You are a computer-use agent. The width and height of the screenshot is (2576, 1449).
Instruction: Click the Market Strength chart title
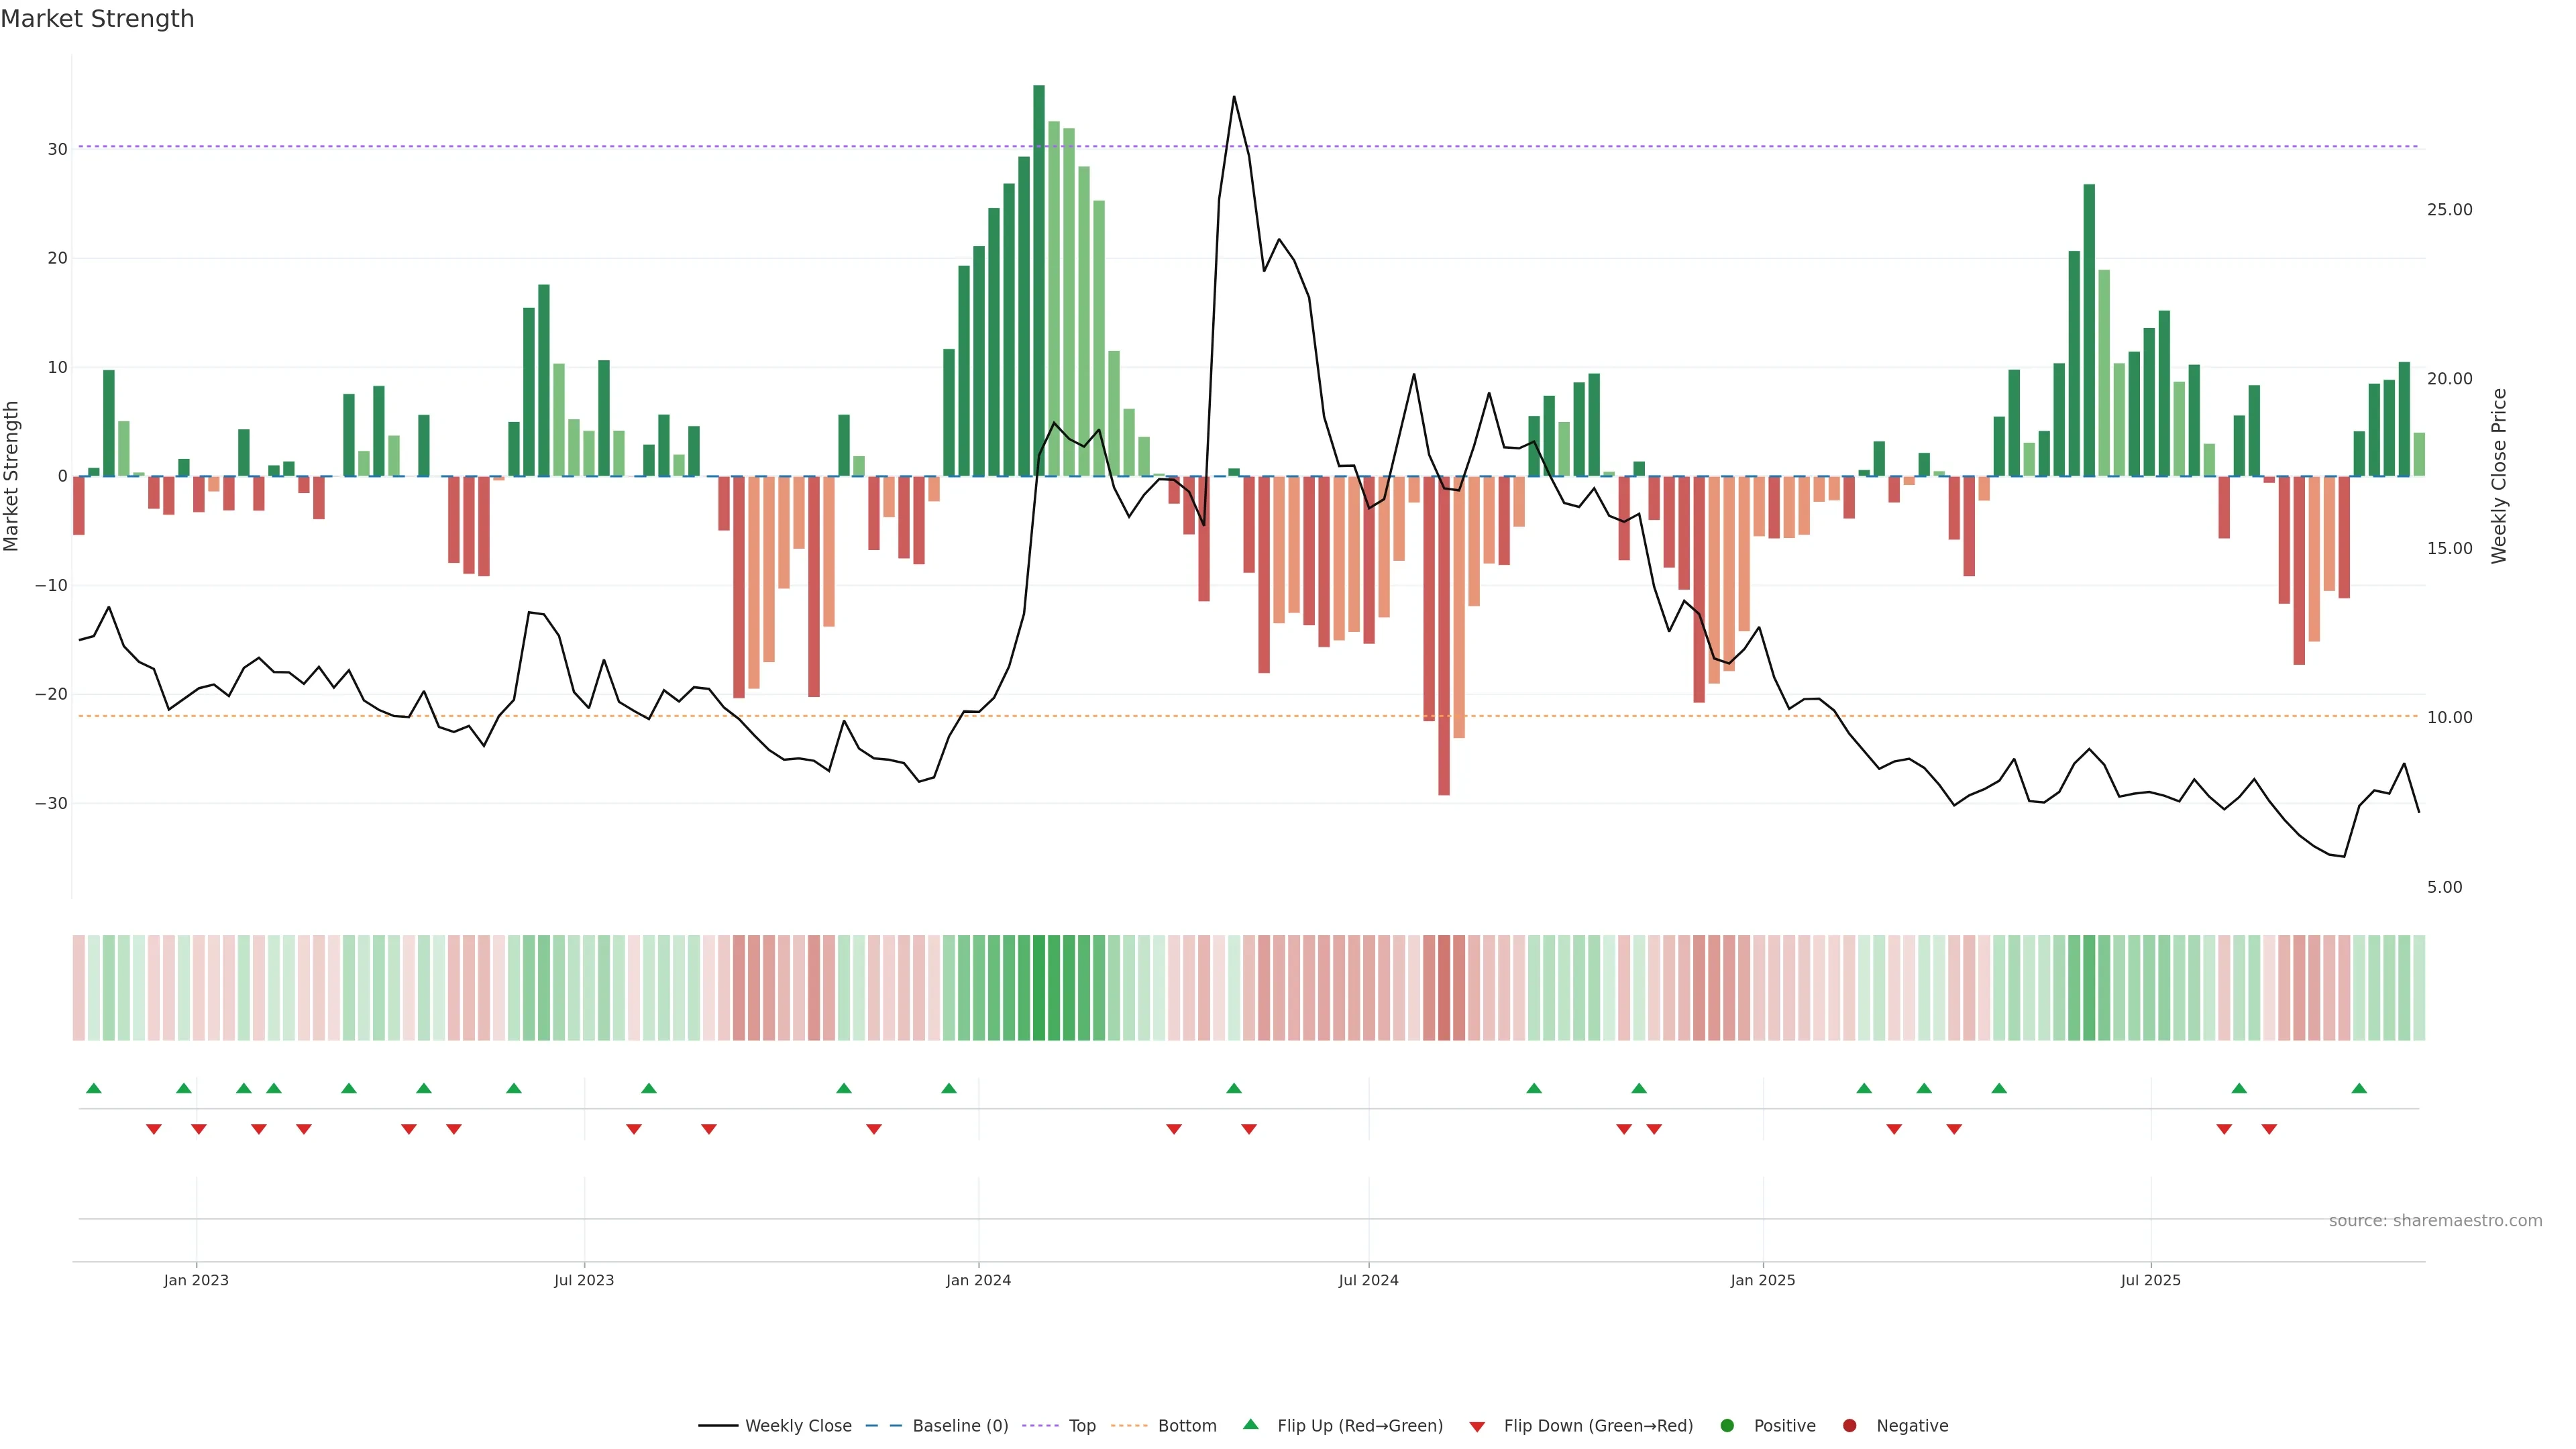pos(97,19)
